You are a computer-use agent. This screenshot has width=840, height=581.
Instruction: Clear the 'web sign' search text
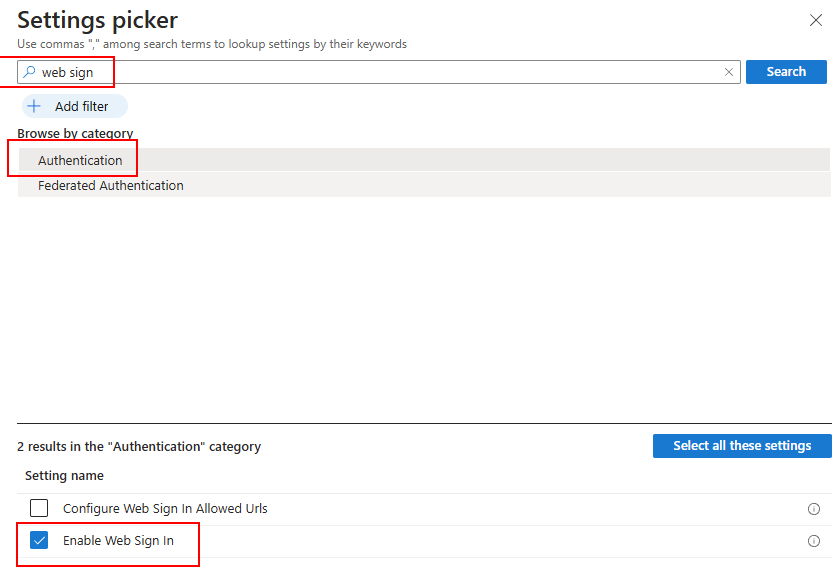tap(729, 72)
